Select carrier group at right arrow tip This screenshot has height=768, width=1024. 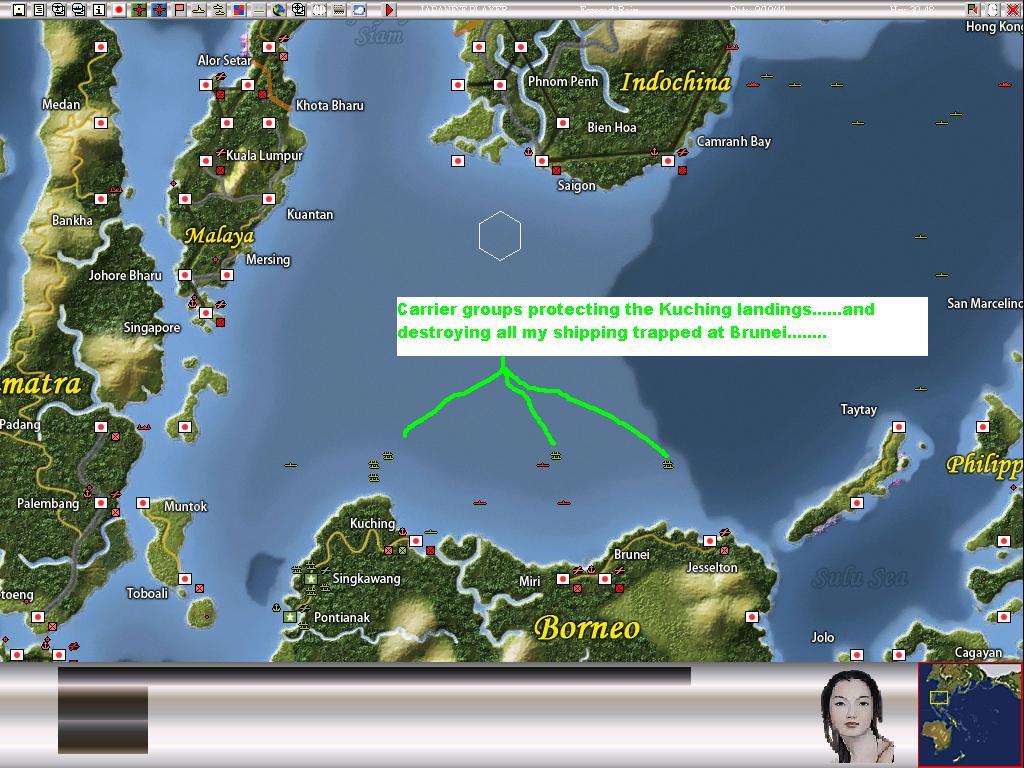(667, 464)
